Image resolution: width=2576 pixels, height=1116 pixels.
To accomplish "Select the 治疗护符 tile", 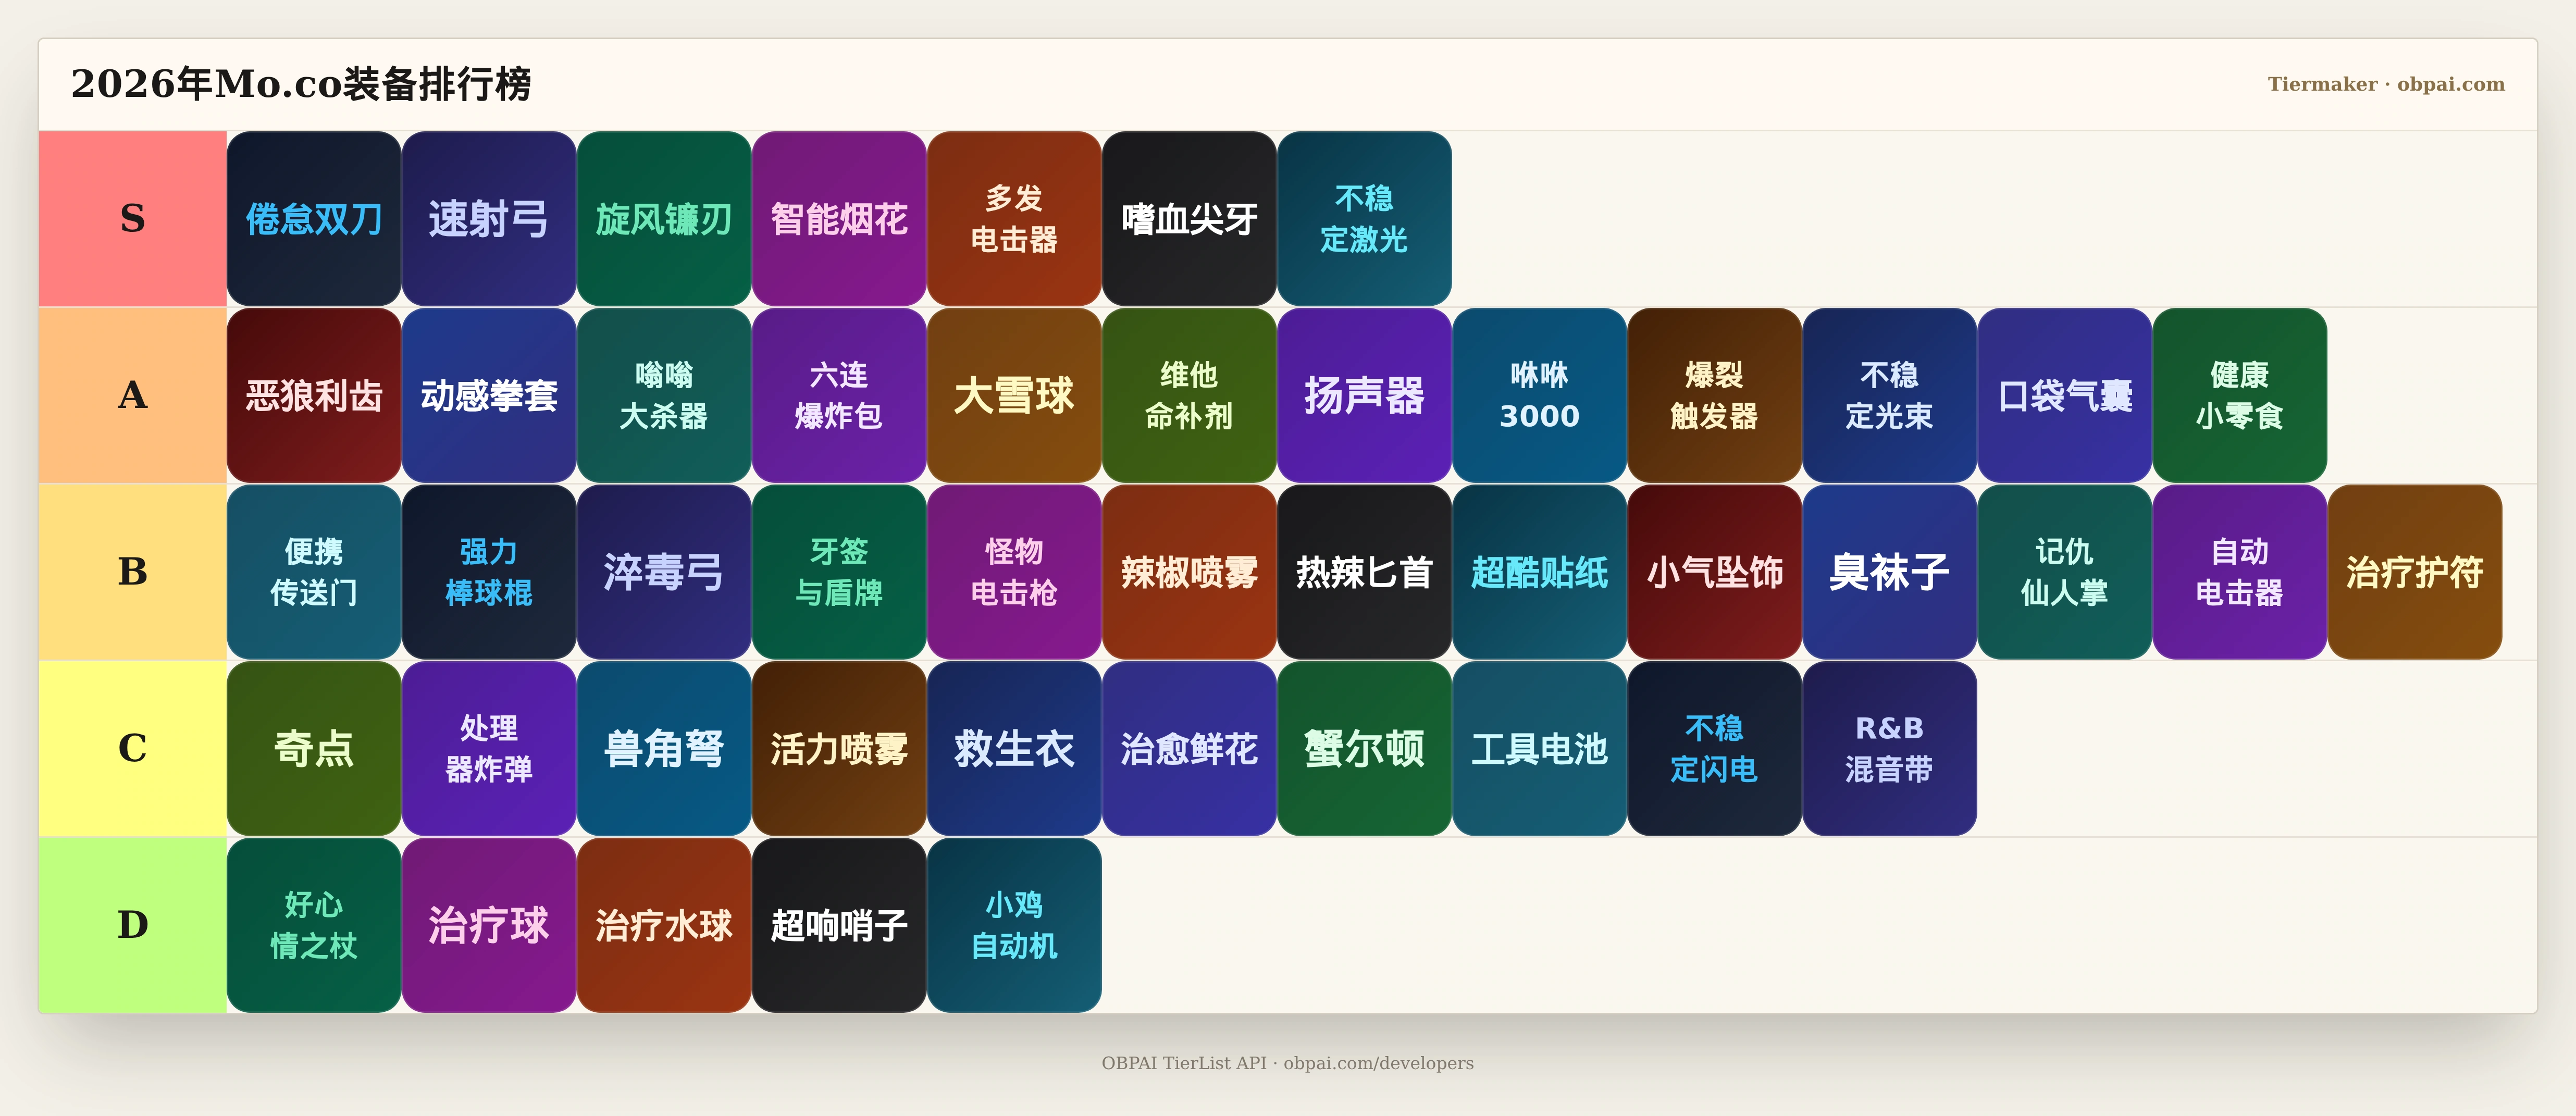I will click(2414, 572).
